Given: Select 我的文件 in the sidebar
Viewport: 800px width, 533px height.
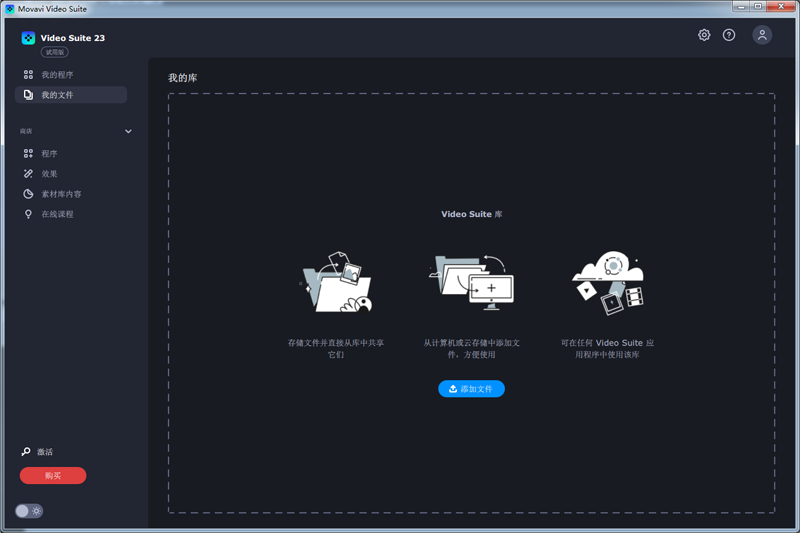Looking at the screenshot, I should (x=57, y=95).
